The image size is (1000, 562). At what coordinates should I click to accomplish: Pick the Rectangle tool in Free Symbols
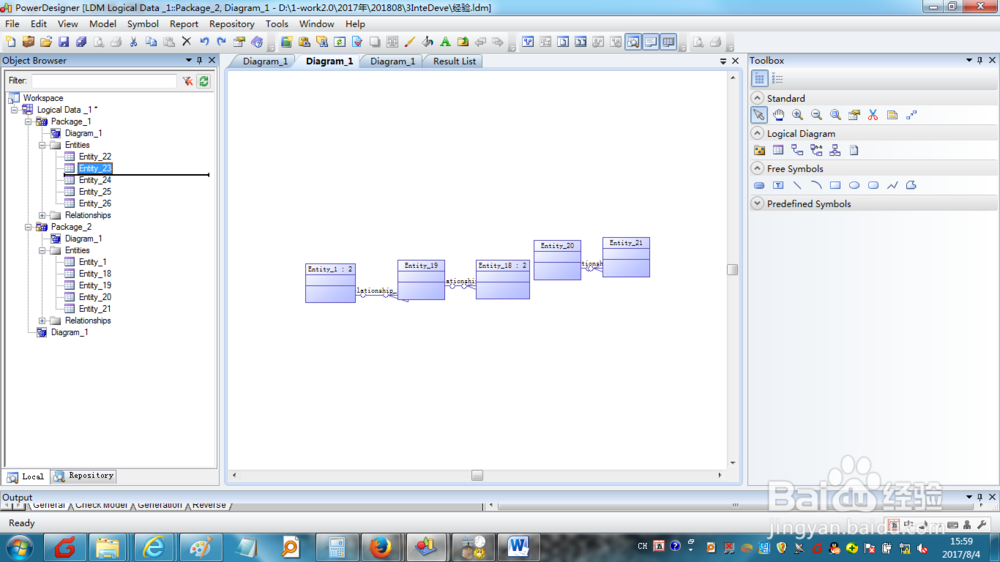835,185
